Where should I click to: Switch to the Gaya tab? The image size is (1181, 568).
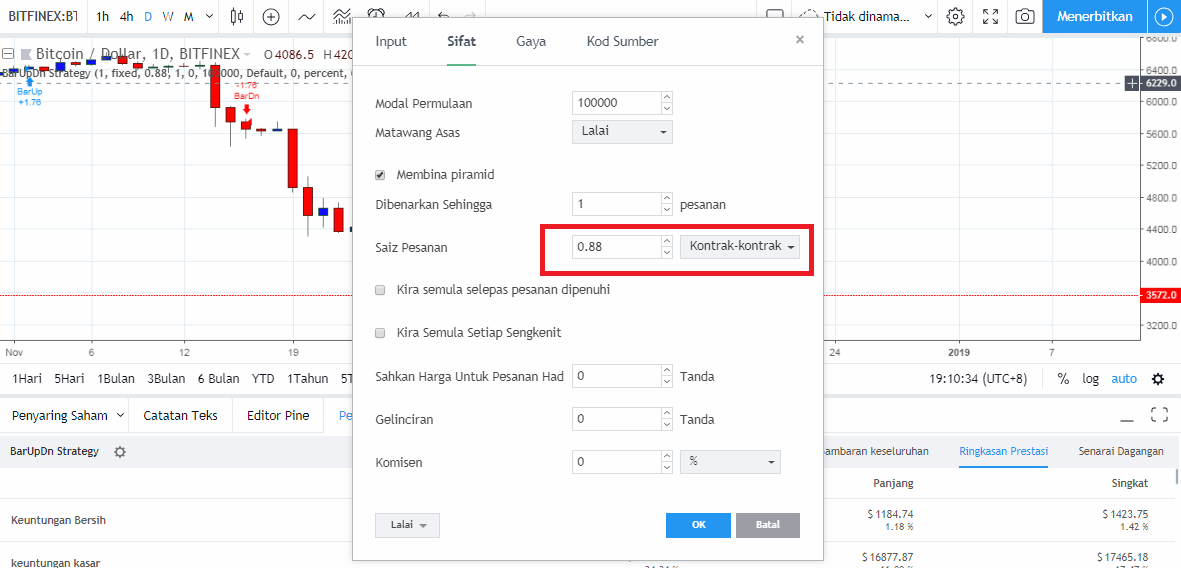pyautogui.click(x=531, y=41)
